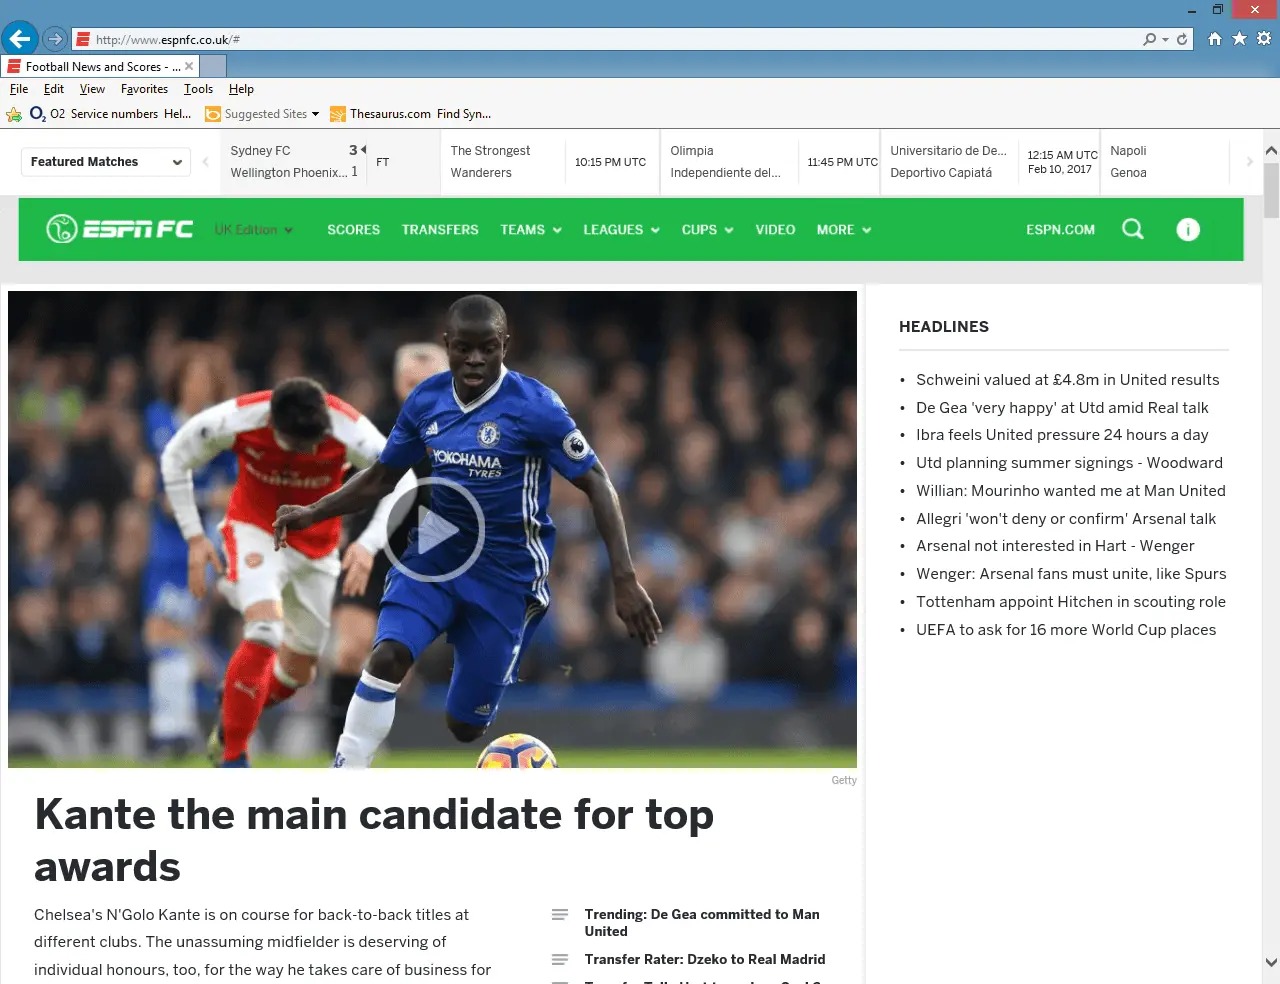The height and width of the screenshot is (984, 1280).
Task: Open the Featured Matches dropdown
Action: coord(106,162)
